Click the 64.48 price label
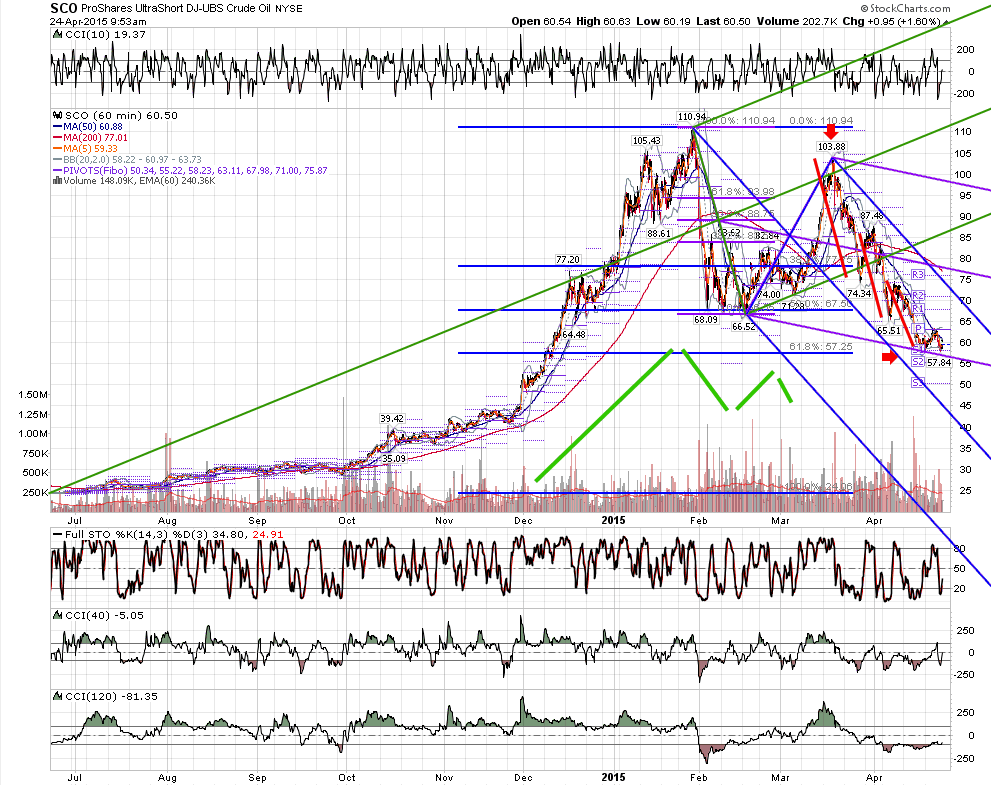 [574, 334]
